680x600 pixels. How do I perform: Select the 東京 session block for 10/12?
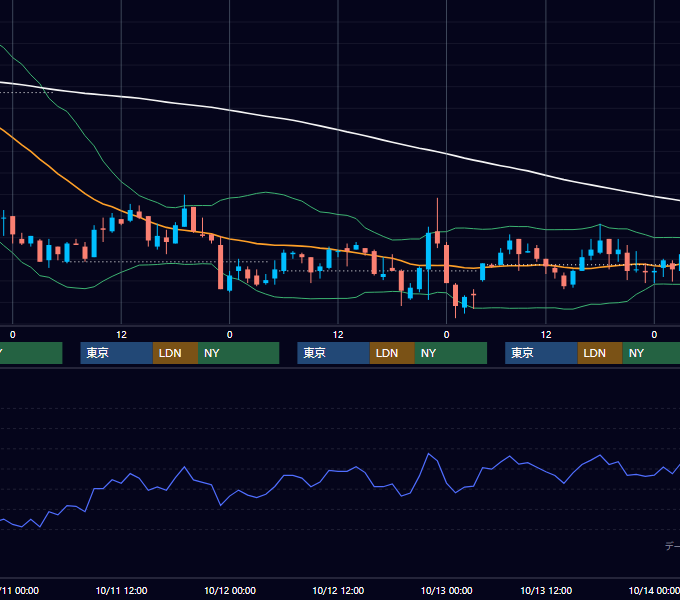point(333,353)
